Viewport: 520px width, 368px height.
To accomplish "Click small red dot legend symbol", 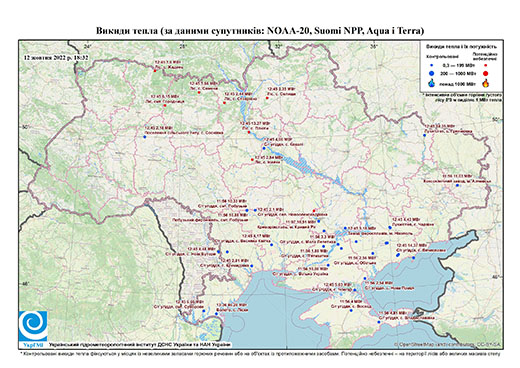I will [x=485, y=66].
